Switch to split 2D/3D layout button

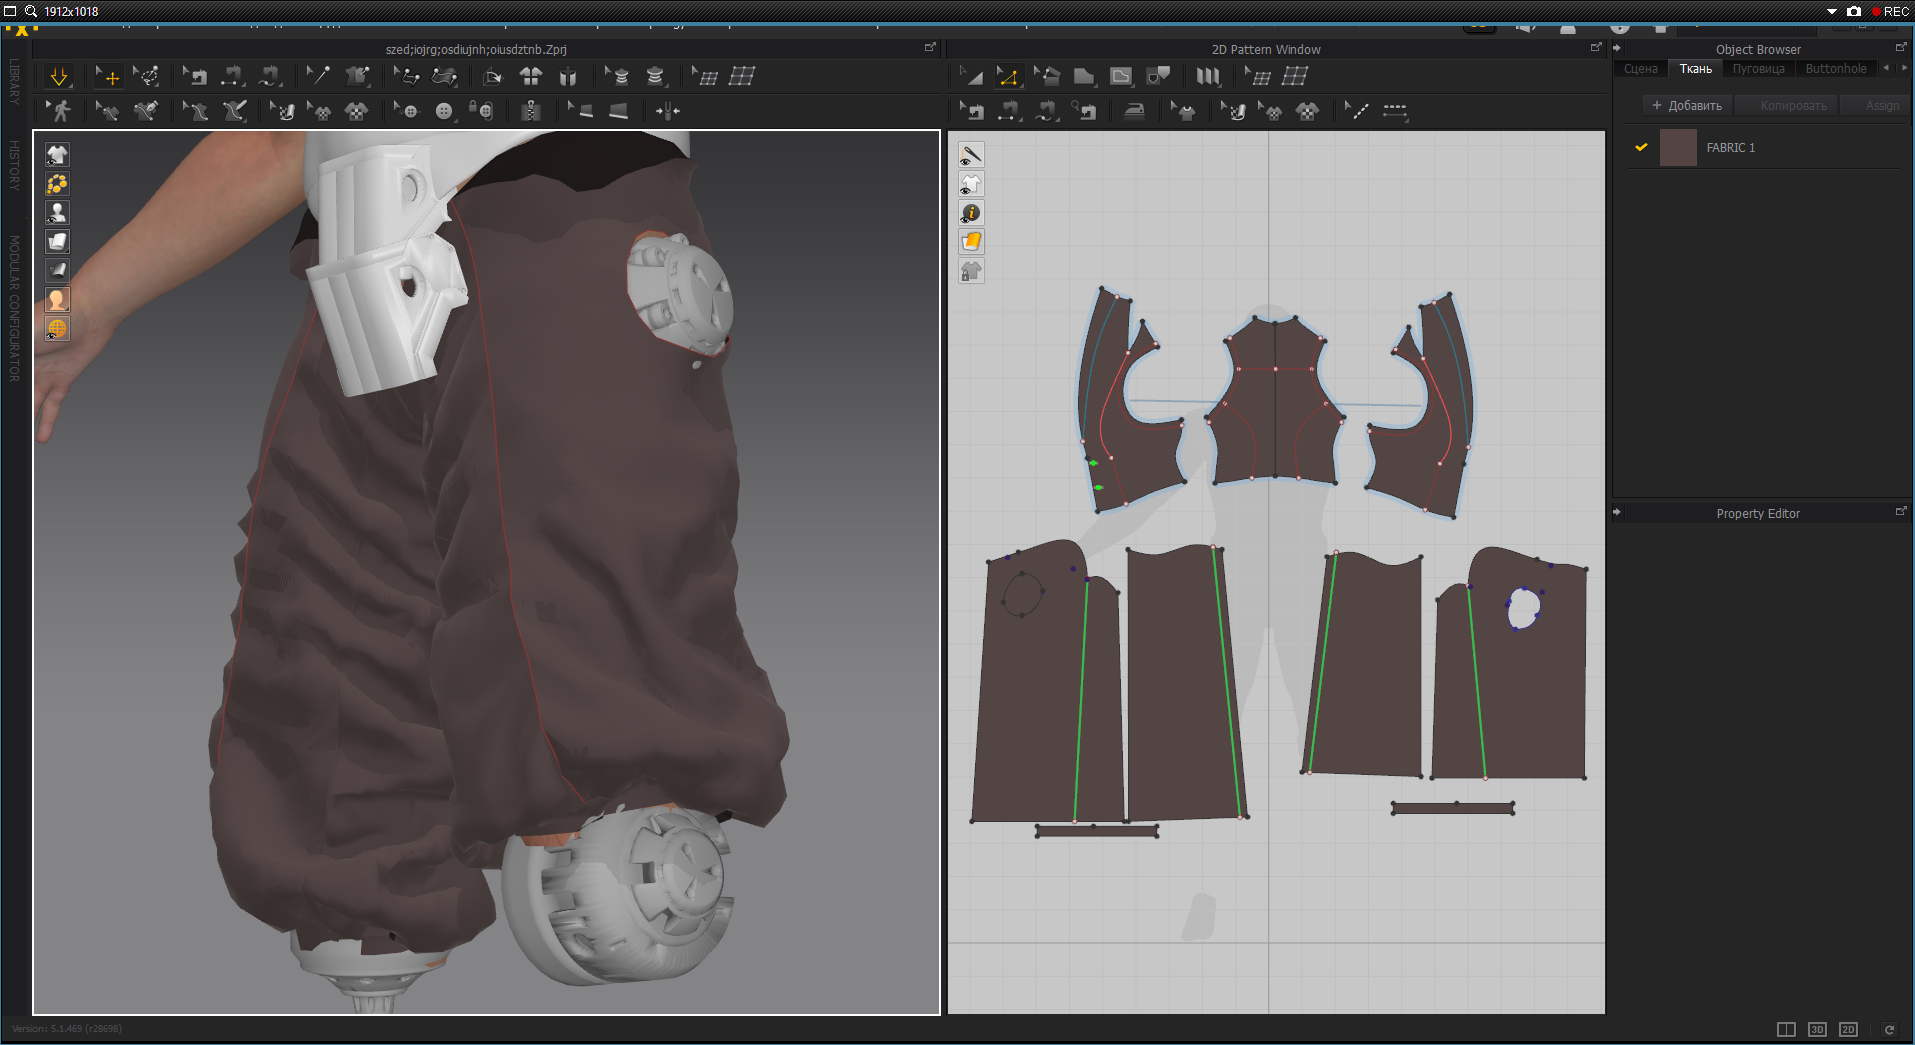click(x=1786, y=1029)
